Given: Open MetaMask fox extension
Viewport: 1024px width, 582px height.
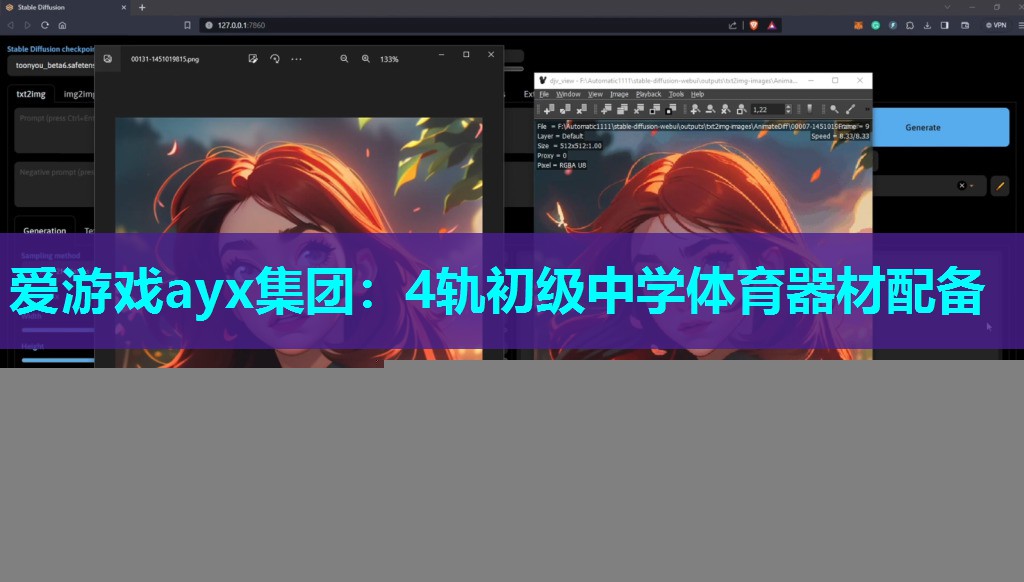Looking at the screenshot, I should pos(858,25).
